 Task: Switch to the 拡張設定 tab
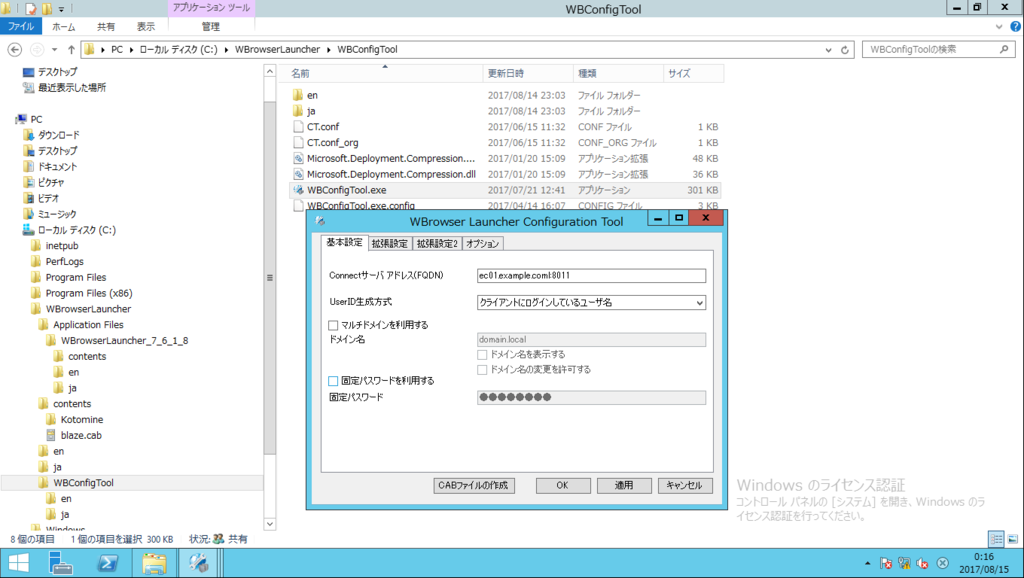coord(389,242)
